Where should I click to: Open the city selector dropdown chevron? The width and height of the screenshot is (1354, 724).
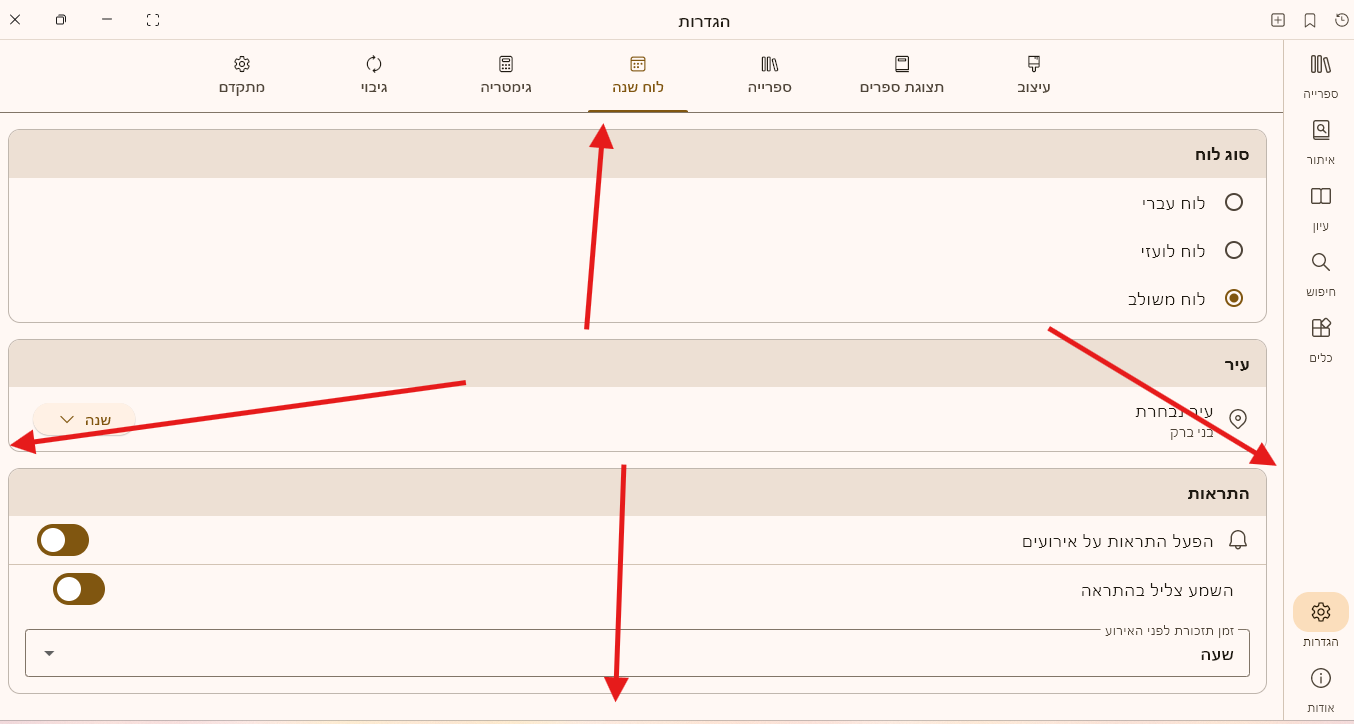coord(67,420)
